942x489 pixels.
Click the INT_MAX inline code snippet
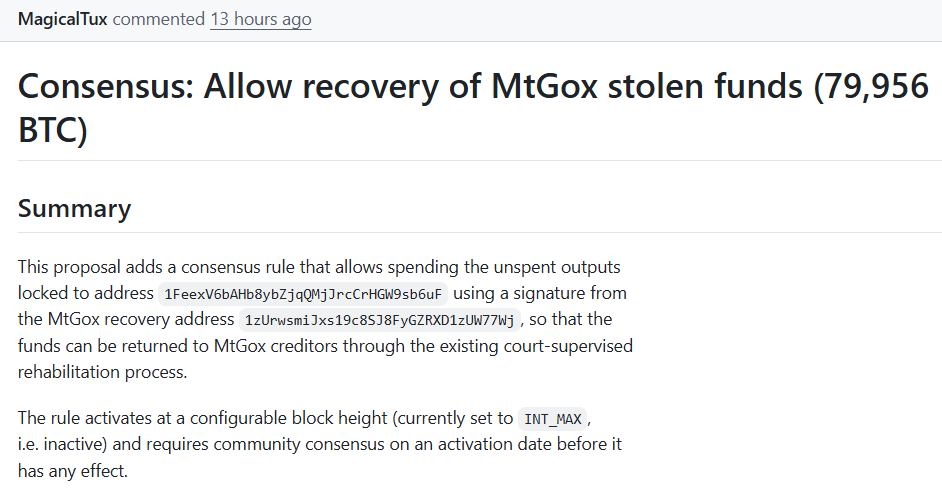[553, 418]
